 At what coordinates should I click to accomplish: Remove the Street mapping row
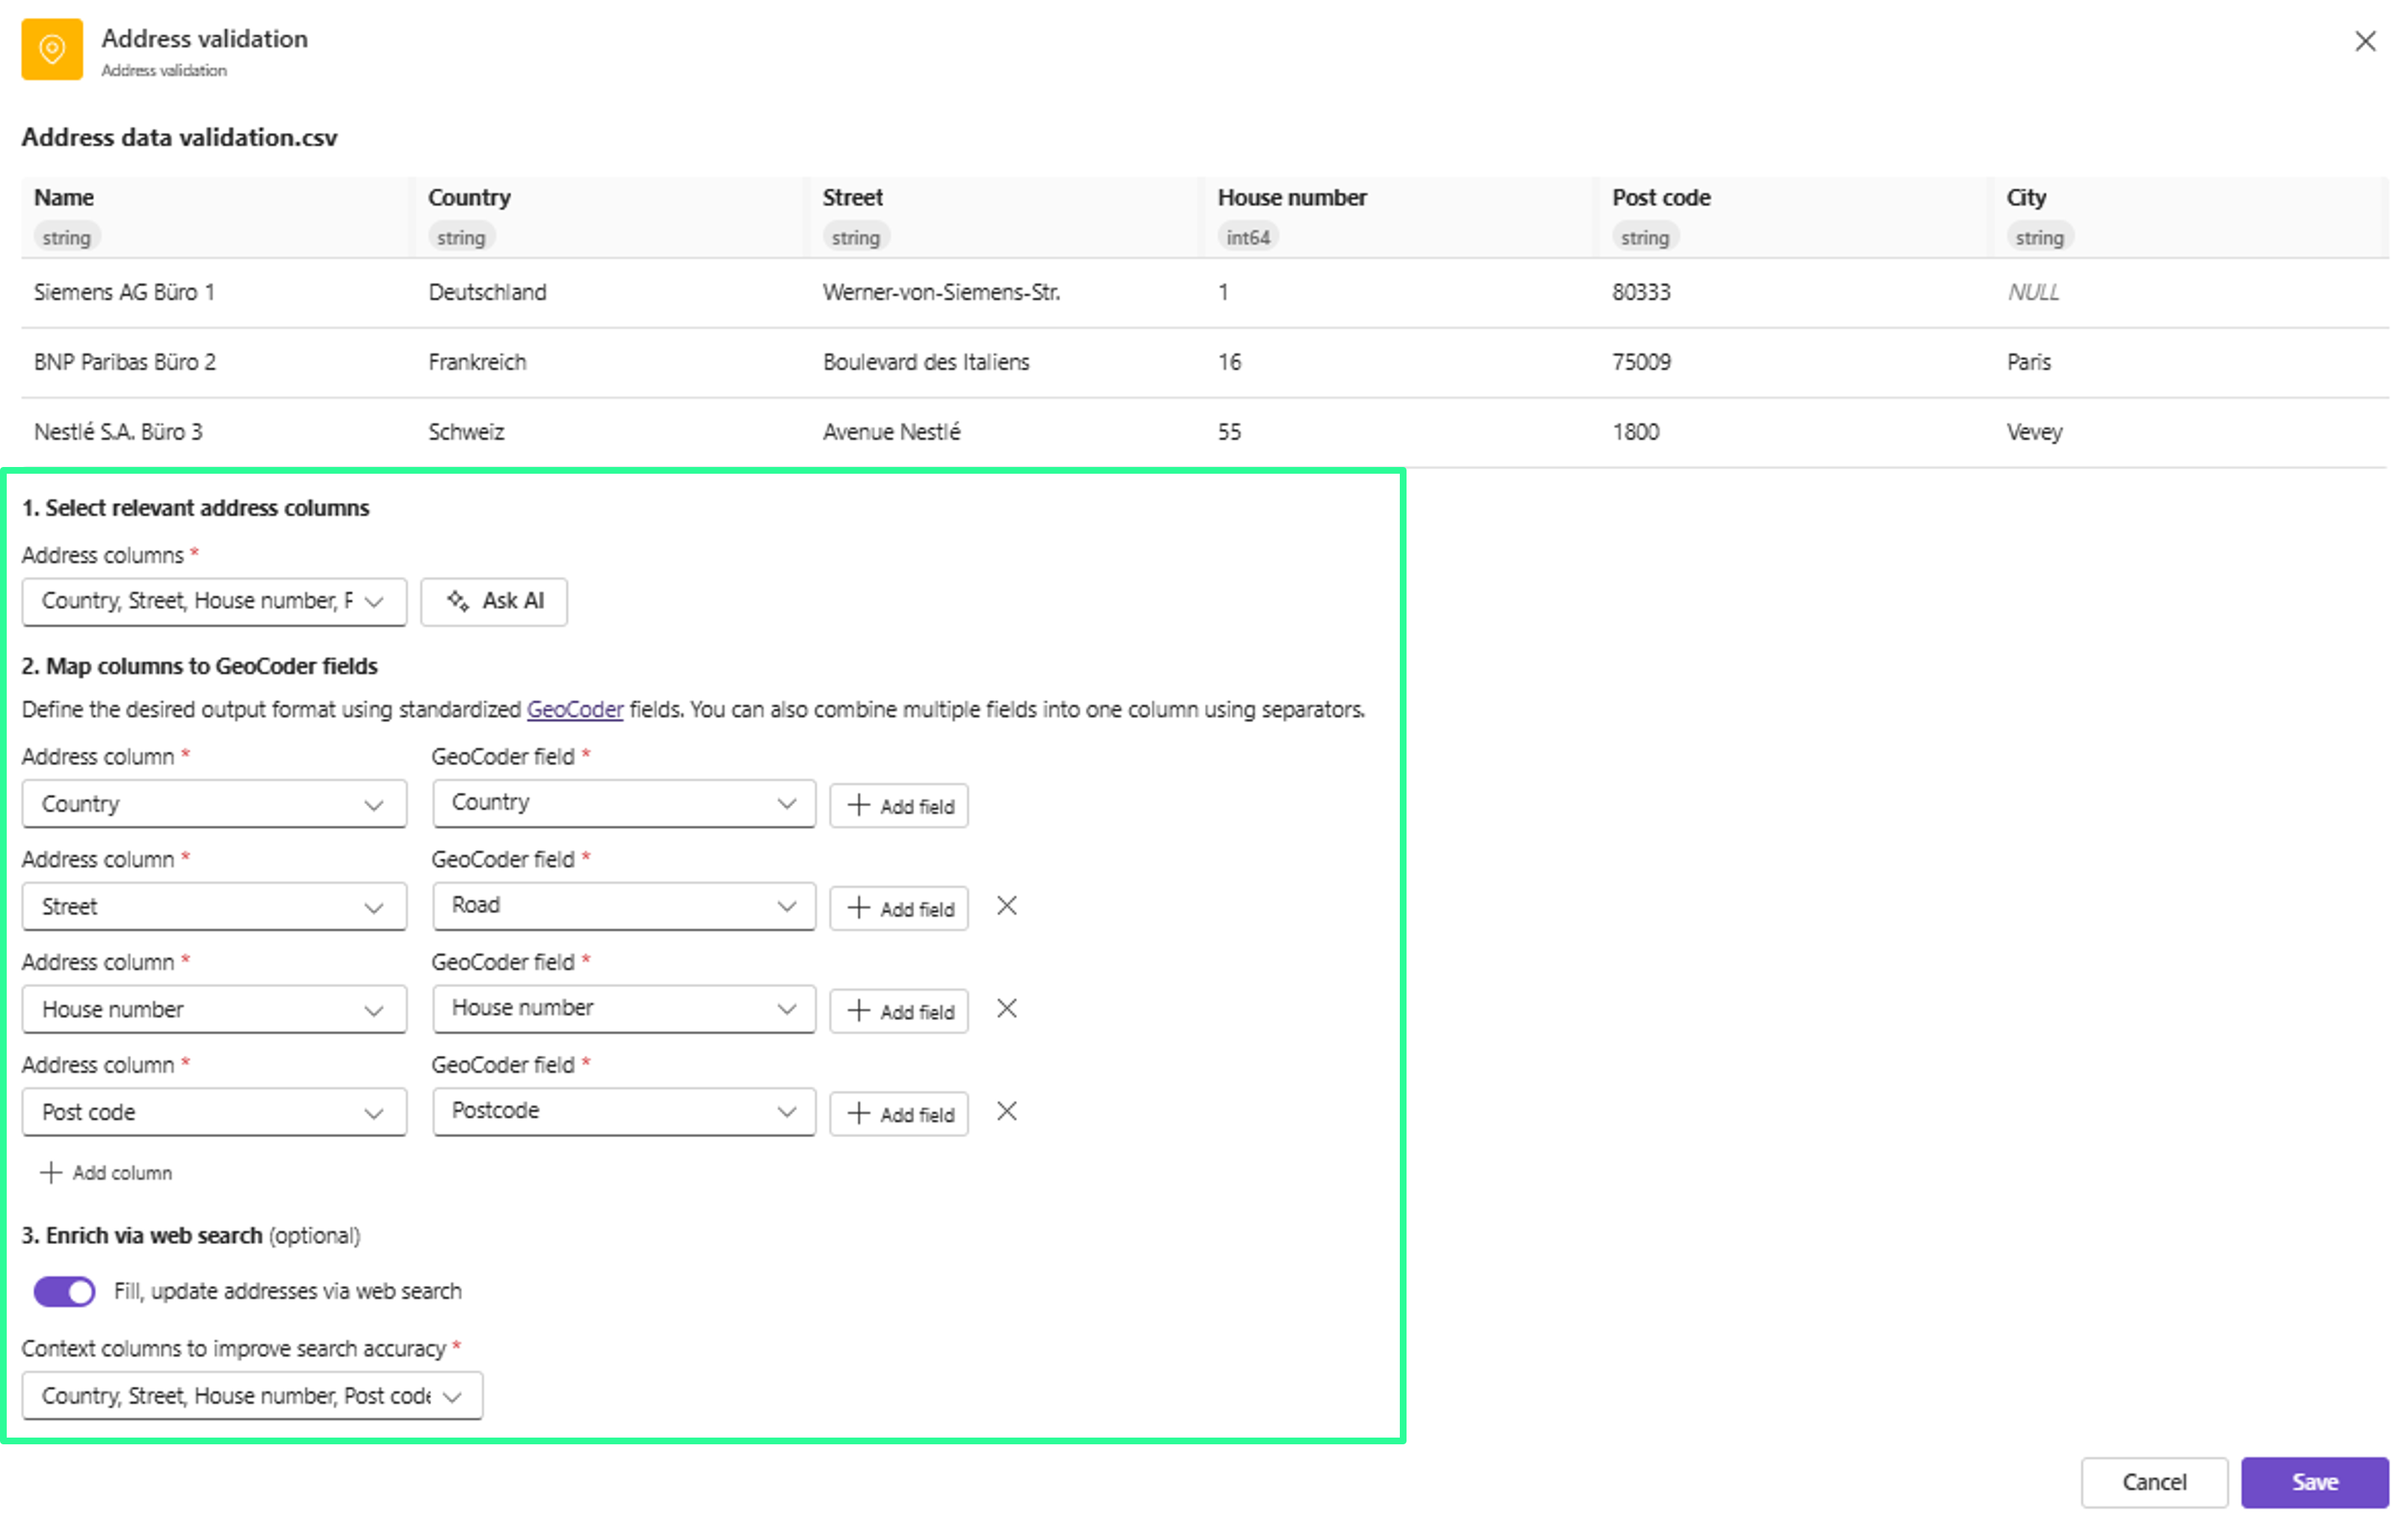pos(1006,906)
